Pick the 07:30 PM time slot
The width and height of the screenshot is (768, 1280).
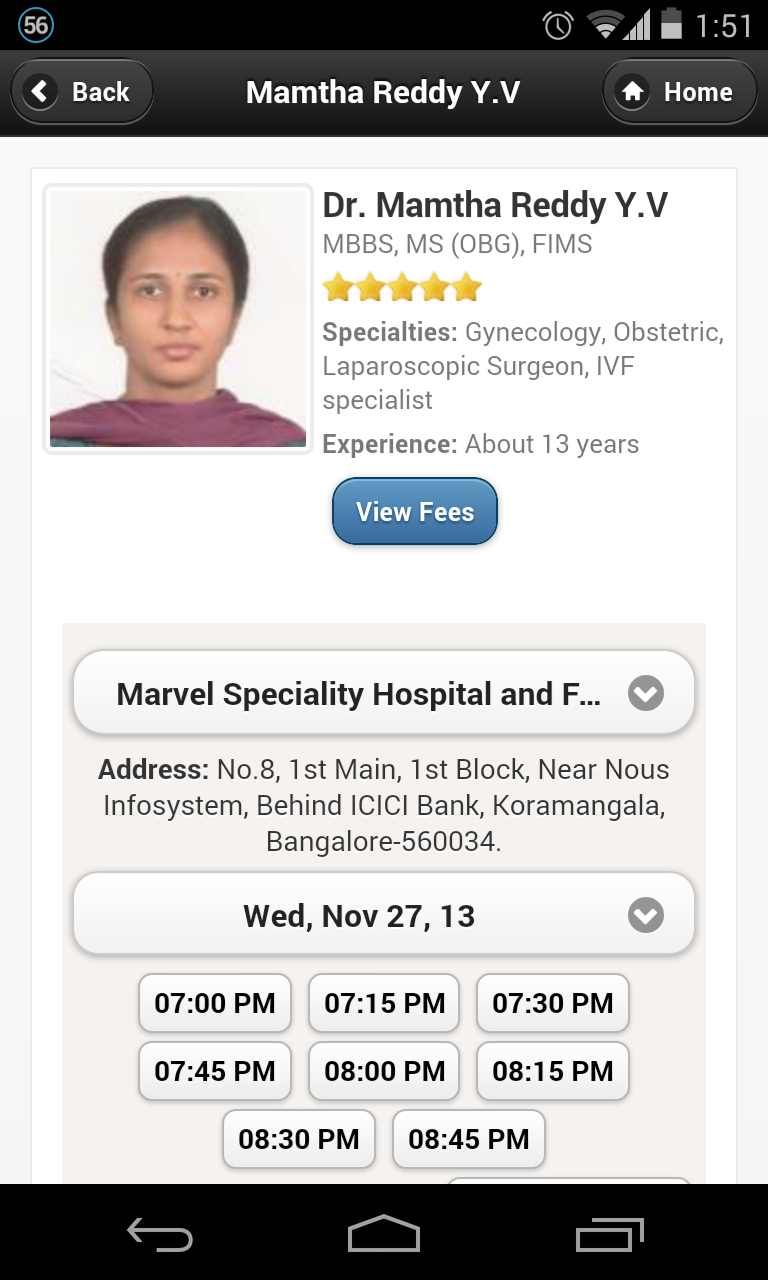553,1004
